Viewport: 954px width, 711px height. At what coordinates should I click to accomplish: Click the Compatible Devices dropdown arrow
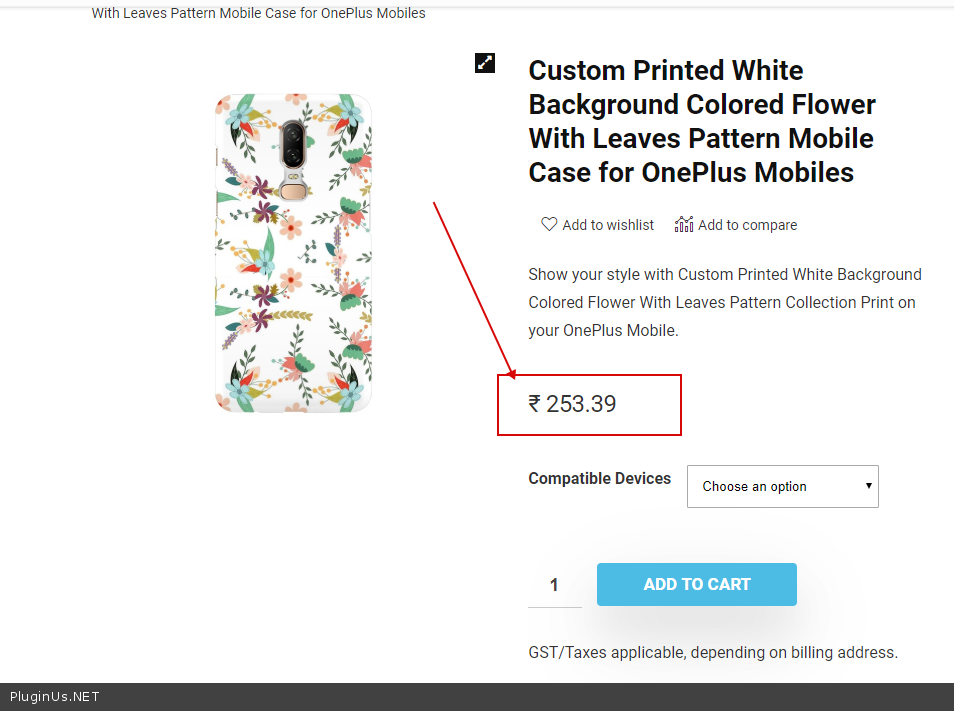click(868, 486)
